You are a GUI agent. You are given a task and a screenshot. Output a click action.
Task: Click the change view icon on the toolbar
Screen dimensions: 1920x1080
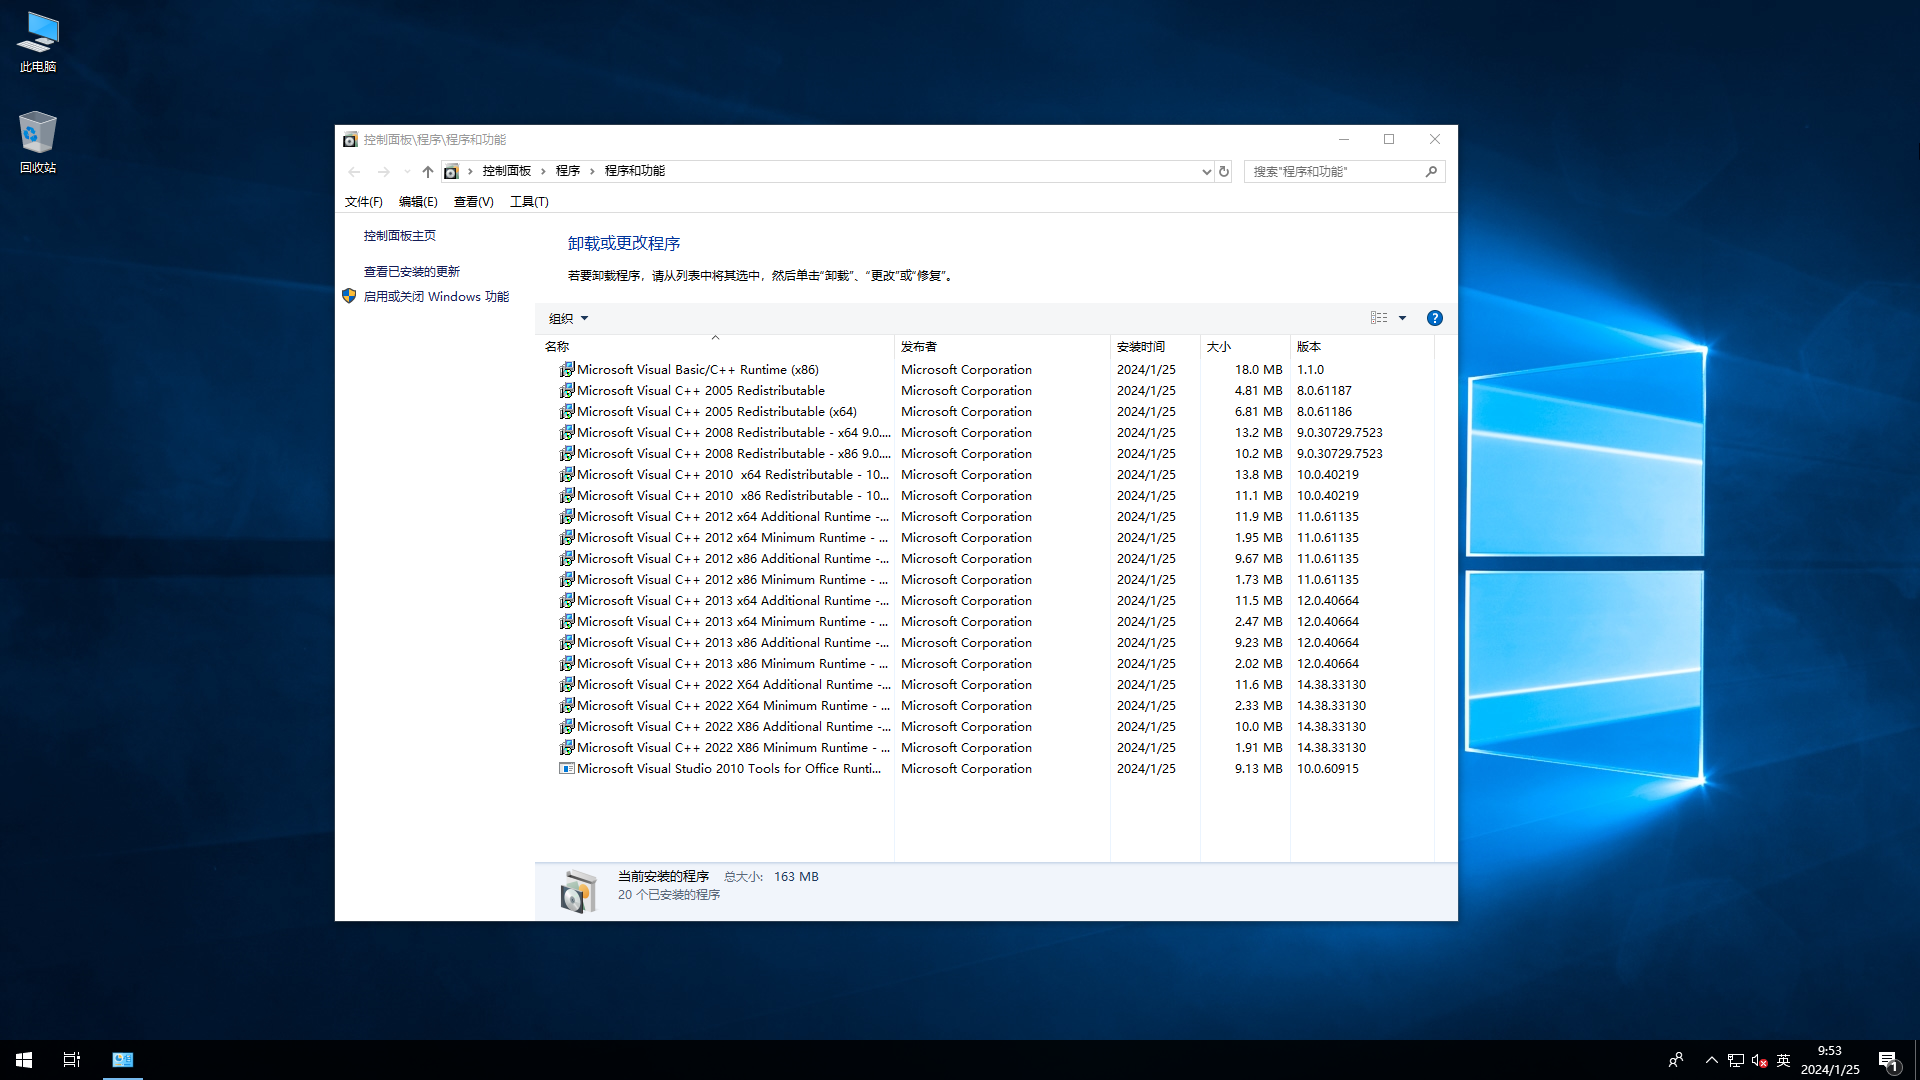pyautogui.click(x=1378, y=317)
